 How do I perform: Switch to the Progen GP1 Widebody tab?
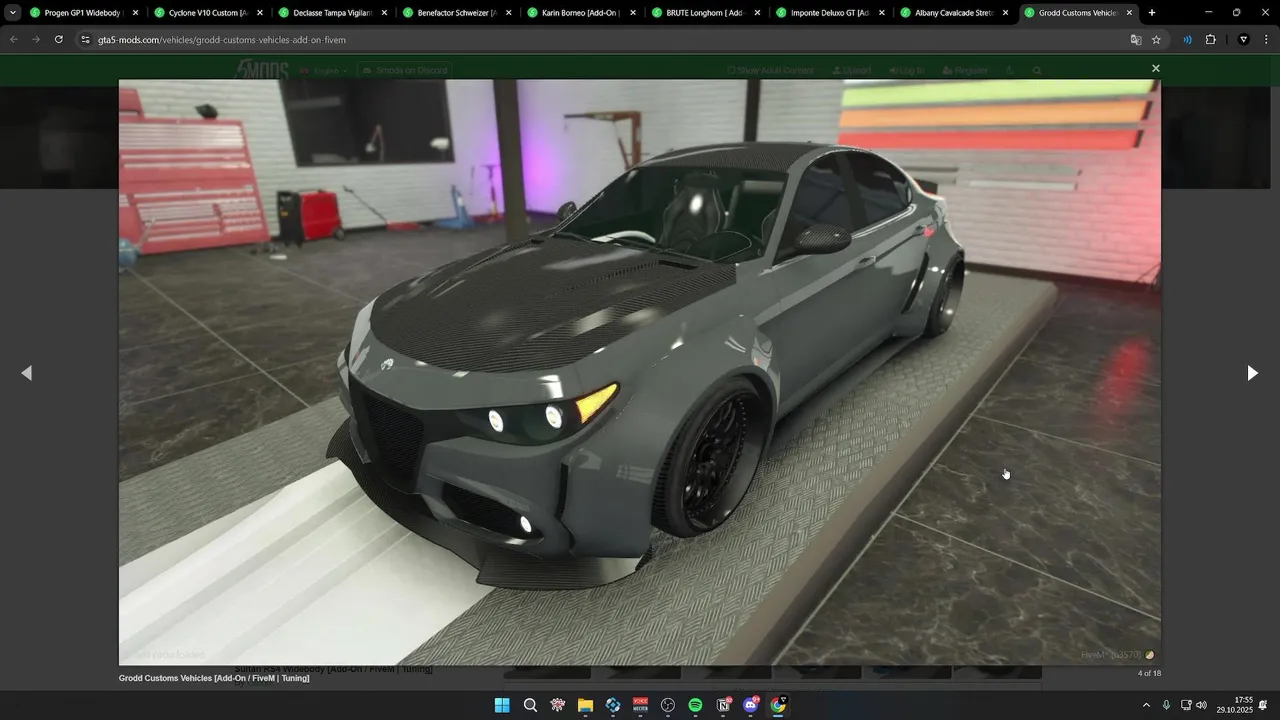(x=82, y=13)
